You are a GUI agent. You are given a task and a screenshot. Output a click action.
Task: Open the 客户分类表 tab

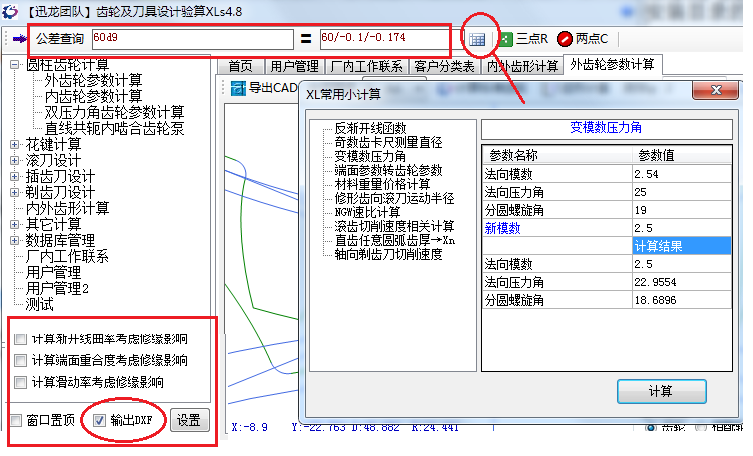(444, 66)
